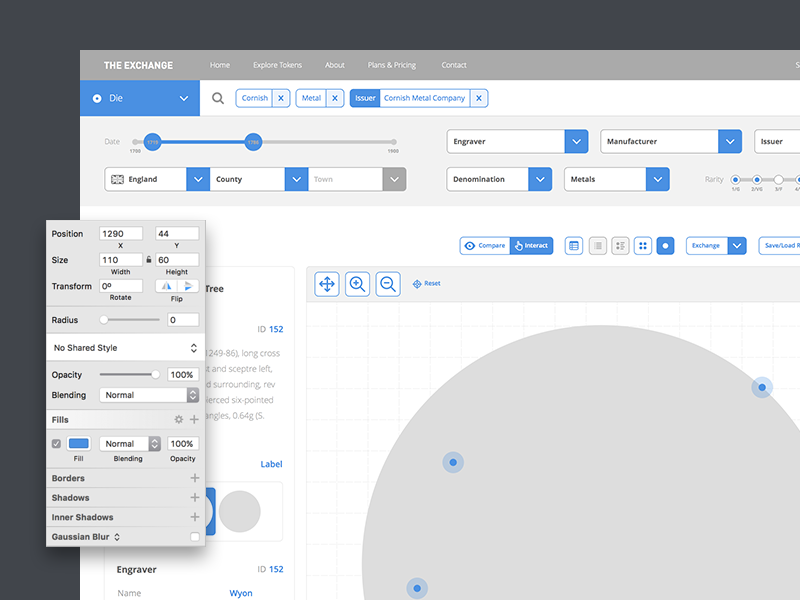Open the Die selector dropdown

140,98
